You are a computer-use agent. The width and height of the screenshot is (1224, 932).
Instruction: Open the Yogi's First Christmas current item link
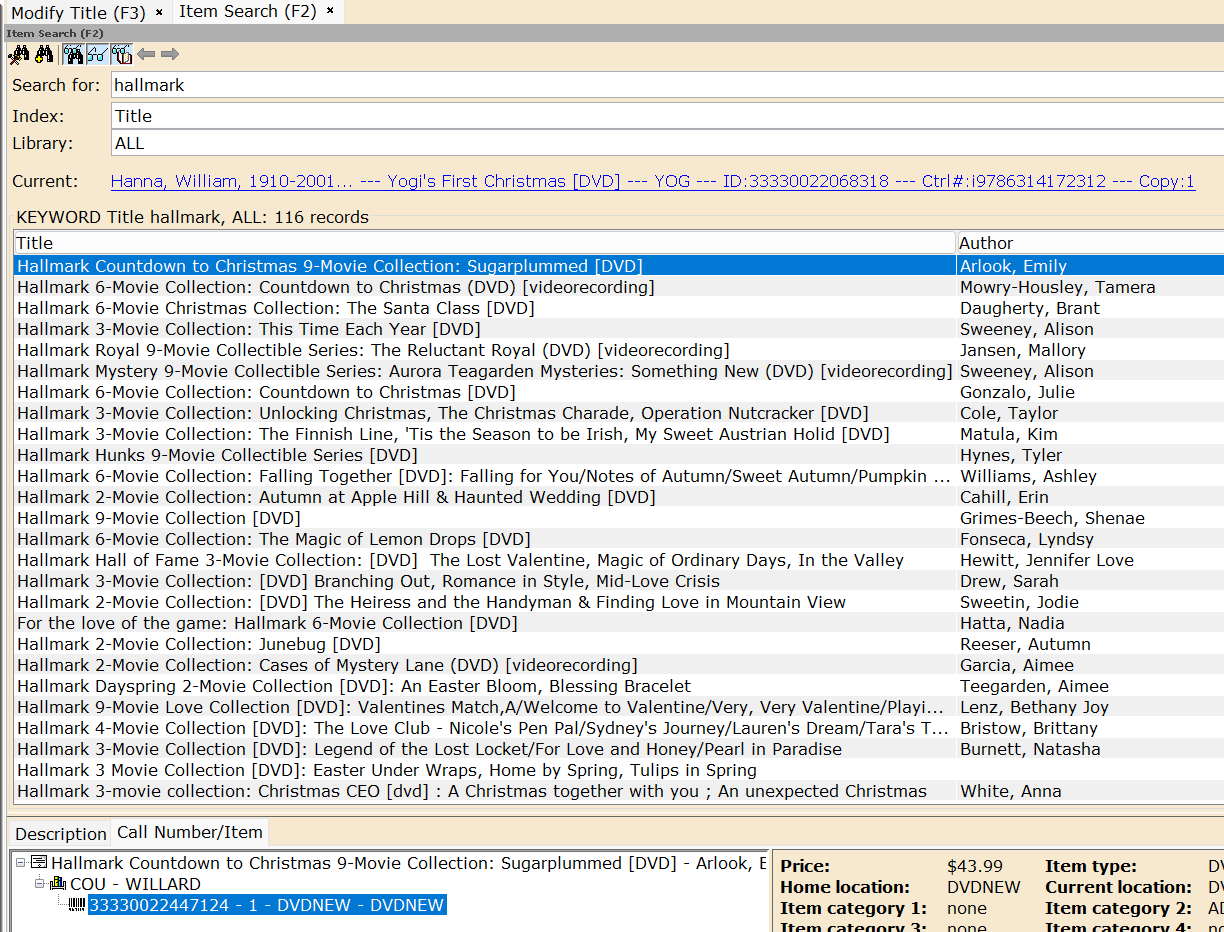tap(652, 181)
